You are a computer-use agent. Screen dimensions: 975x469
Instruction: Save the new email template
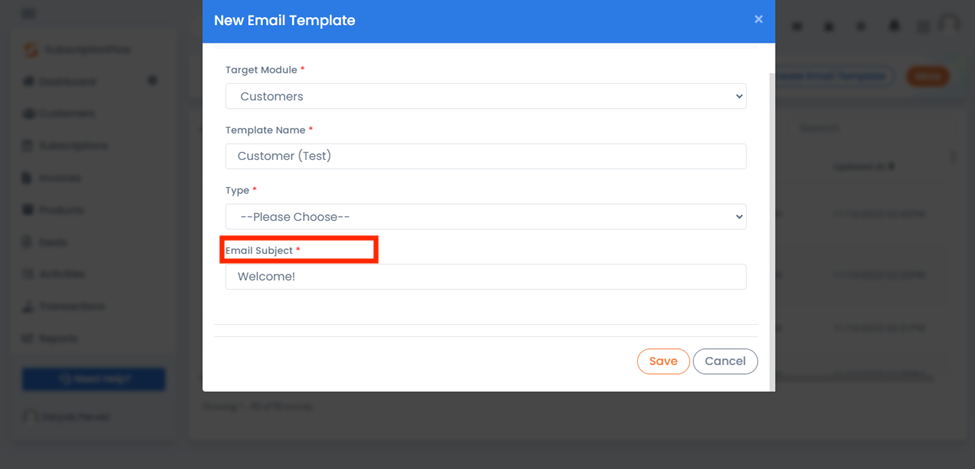point(663,361)
